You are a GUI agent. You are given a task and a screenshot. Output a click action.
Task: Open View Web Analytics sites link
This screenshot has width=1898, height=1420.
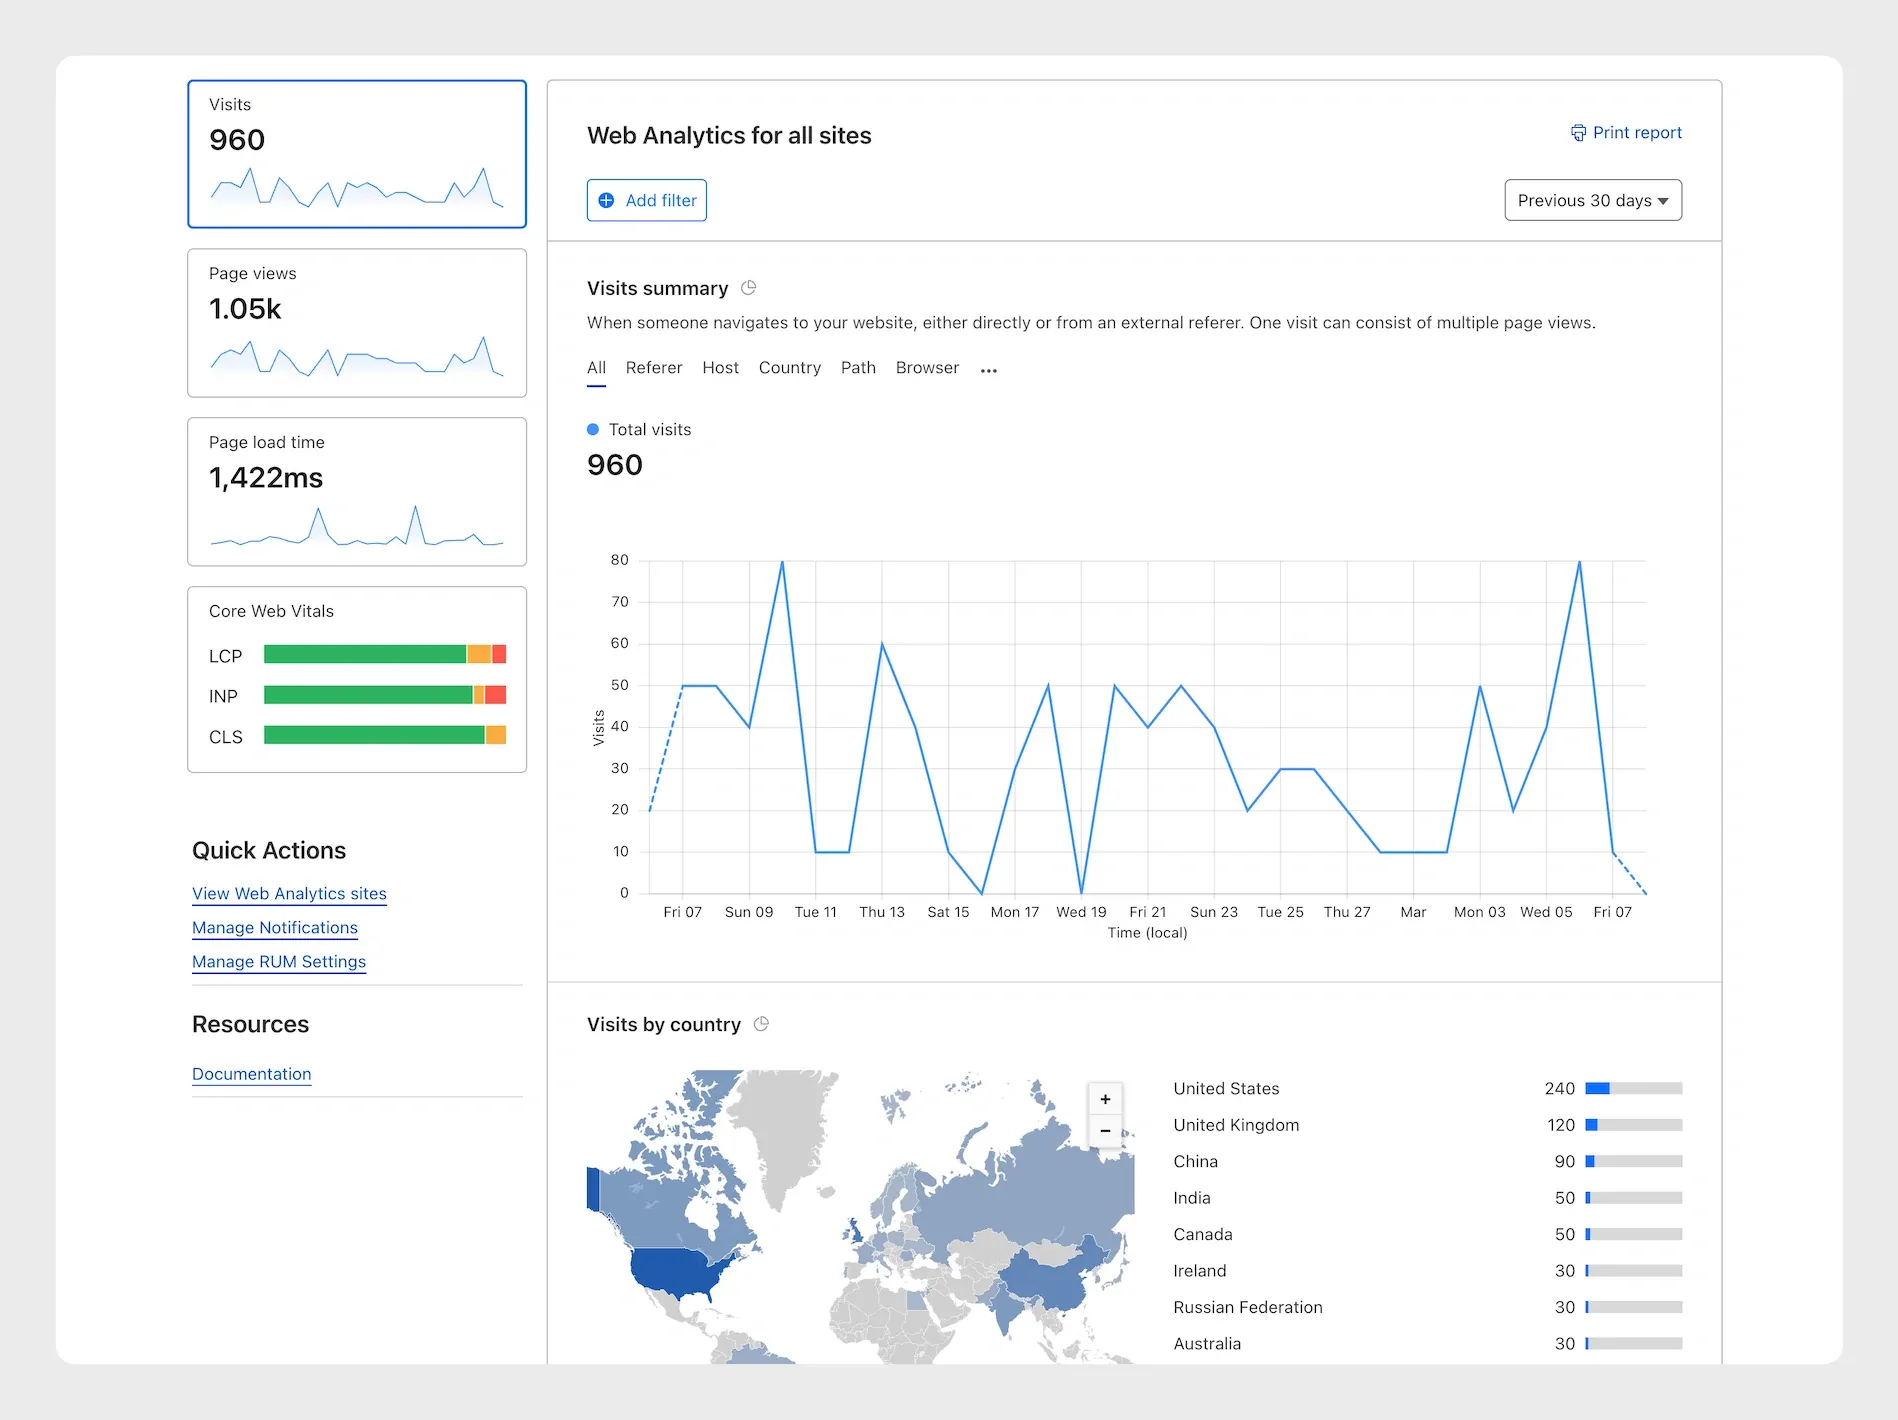[289, 894]
